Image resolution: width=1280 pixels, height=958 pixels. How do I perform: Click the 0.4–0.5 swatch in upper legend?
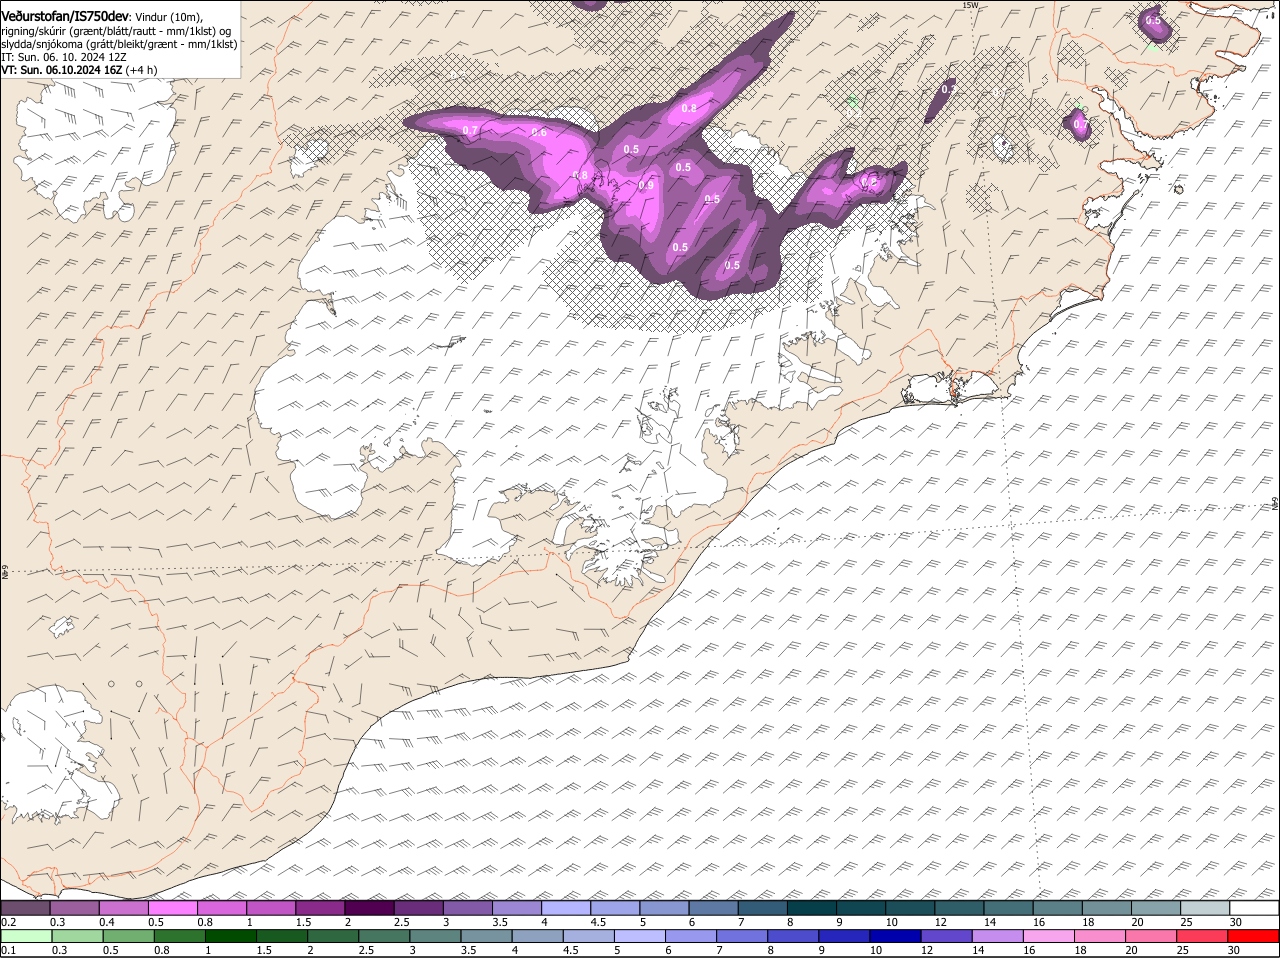(123, 908)
